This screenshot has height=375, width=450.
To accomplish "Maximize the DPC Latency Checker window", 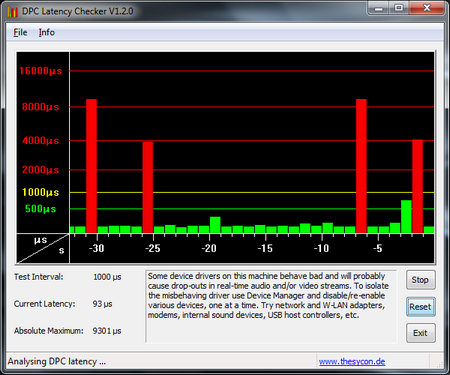I will (399, 8).
